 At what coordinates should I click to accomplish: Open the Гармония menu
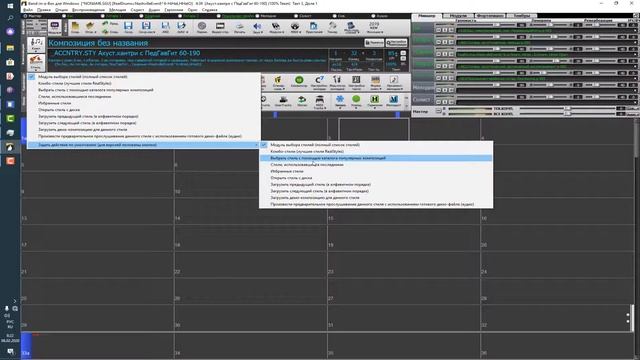tap(174, 10)
